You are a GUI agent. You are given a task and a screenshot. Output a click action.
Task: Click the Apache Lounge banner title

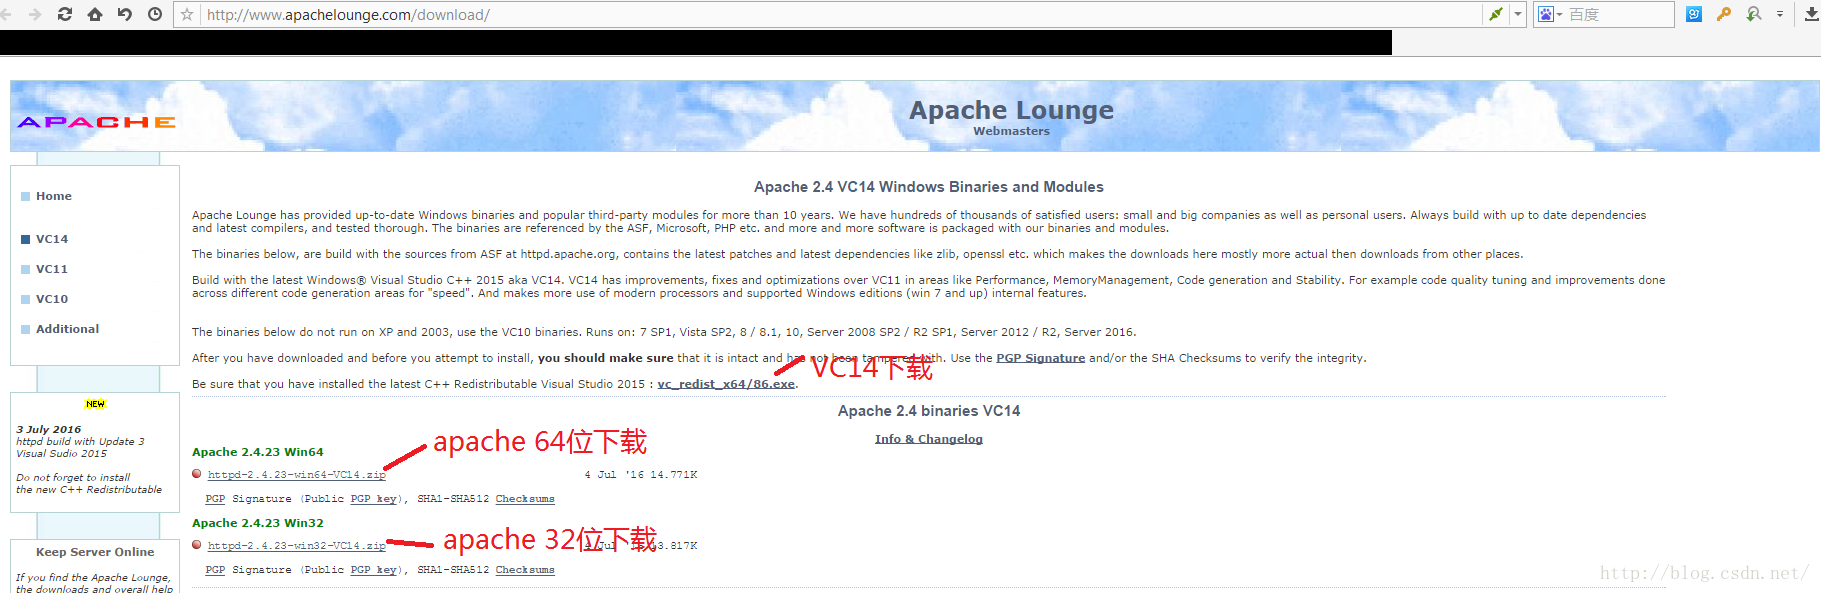tap(1011, 109)
